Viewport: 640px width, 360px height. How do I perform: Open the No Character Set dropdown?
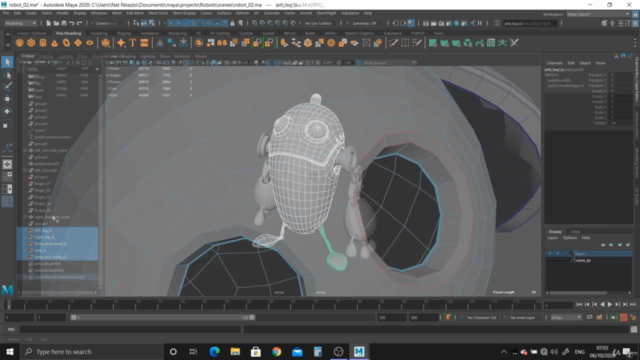click(482, 317)
